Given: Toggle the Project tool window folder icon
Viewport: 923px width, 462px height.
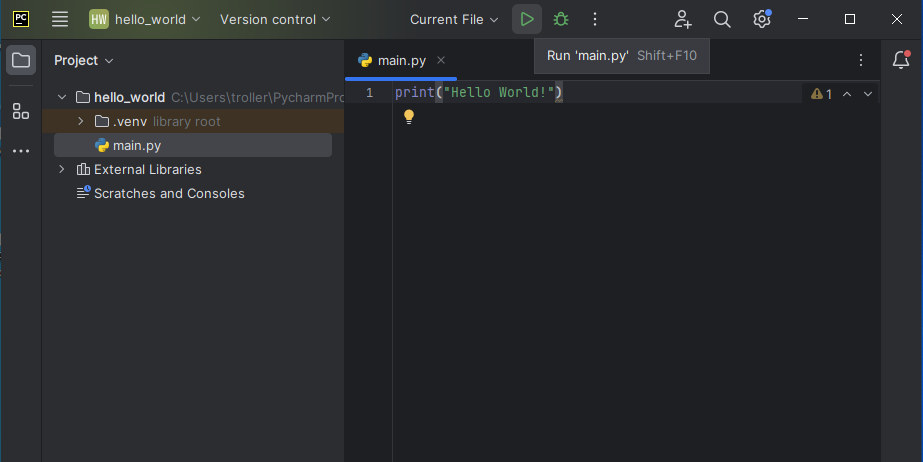Looking at the screenshot, I should click(21, 61).
